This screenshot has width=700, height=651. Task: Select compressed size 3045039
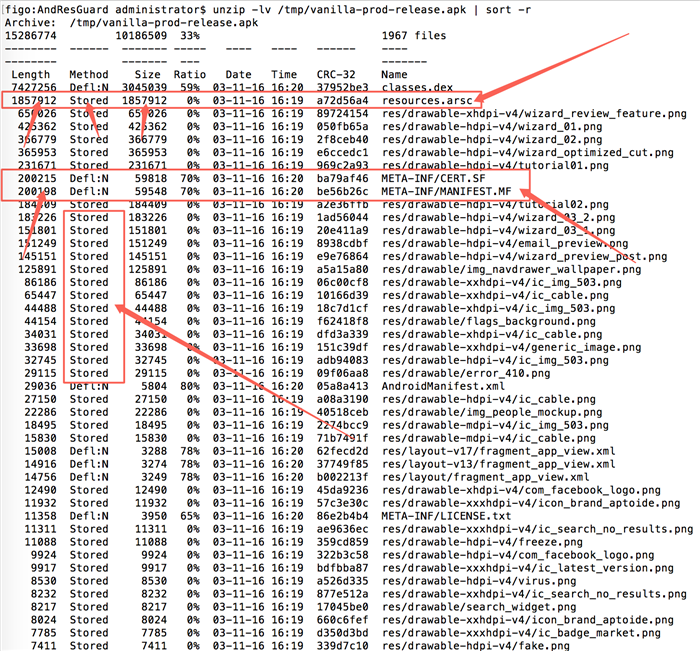point(144,88)
